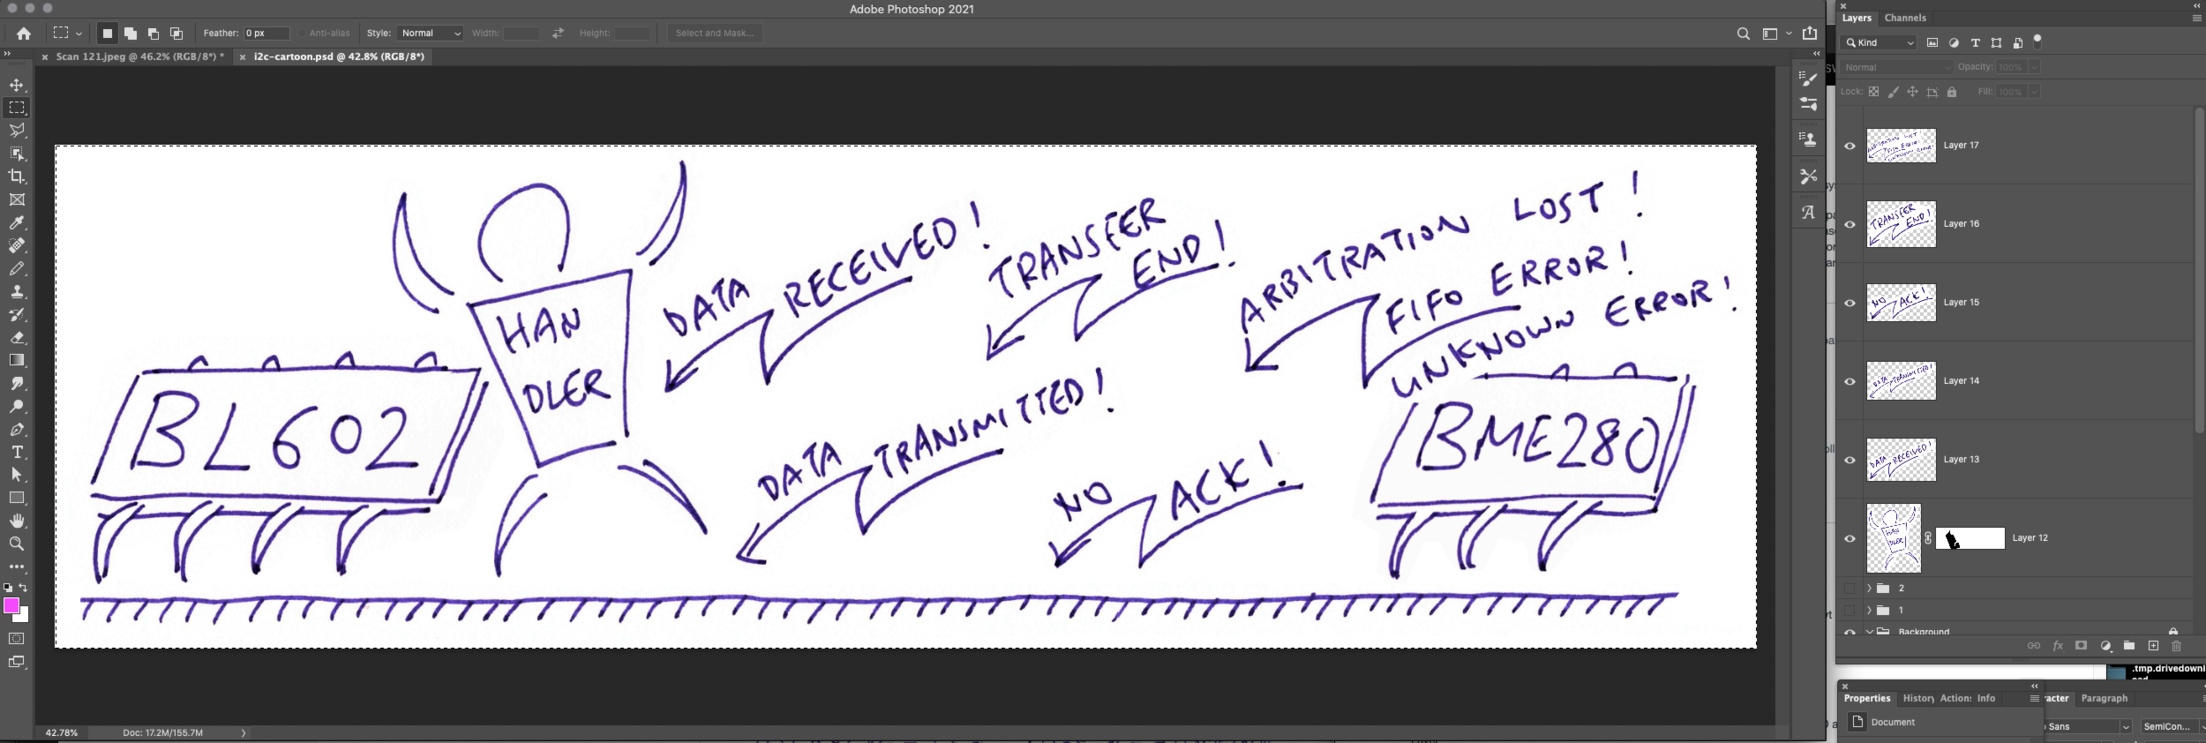Select the Crop tool
Screen dimensions: 2206x743
point(17,177)
